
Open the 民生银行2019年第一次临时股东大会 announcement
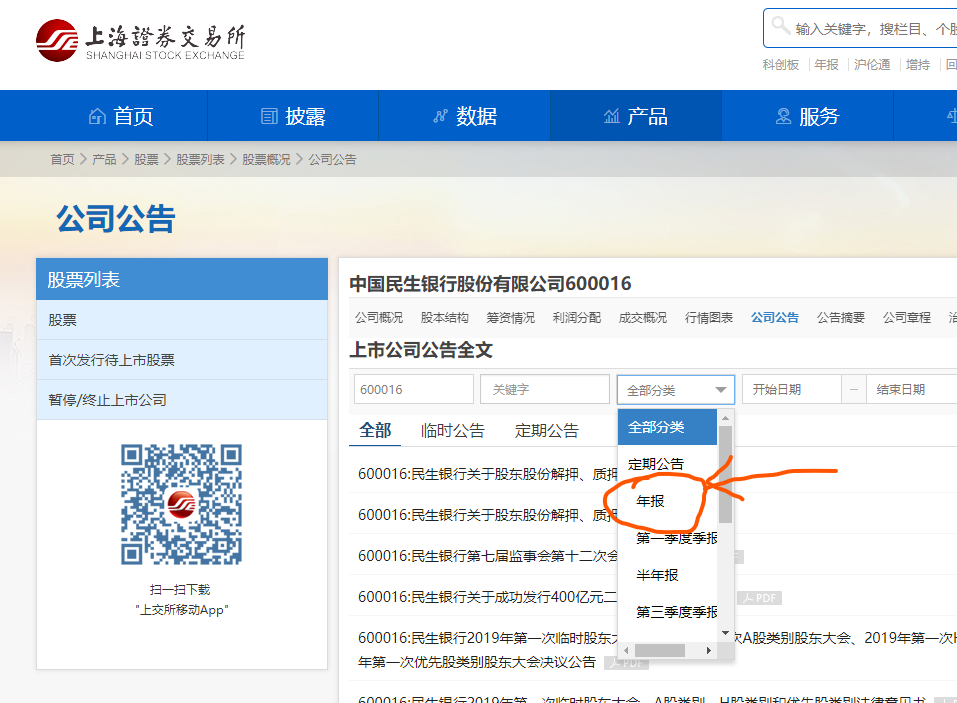click(488, 638)
